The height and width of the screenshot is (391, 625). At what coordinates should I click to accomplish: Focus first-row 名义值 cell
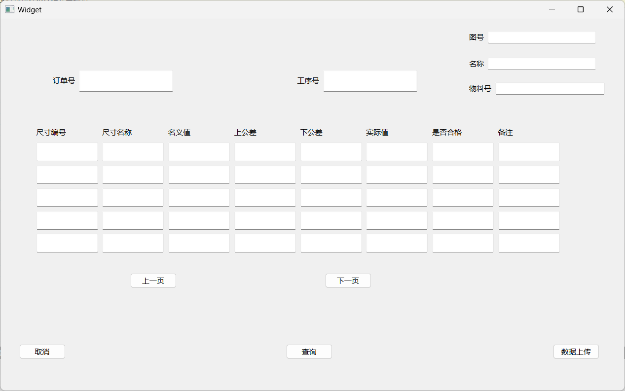[x=199, y=152]
